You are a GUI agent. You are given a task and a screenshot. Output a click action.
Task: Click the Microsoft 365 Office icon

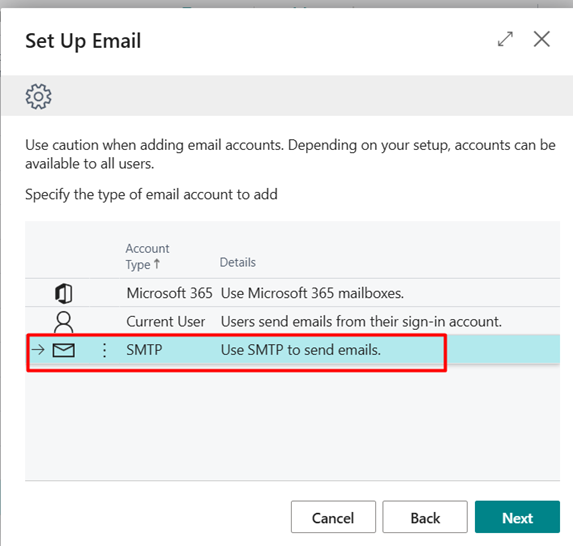pyautogui.click(x=64, y=293)
